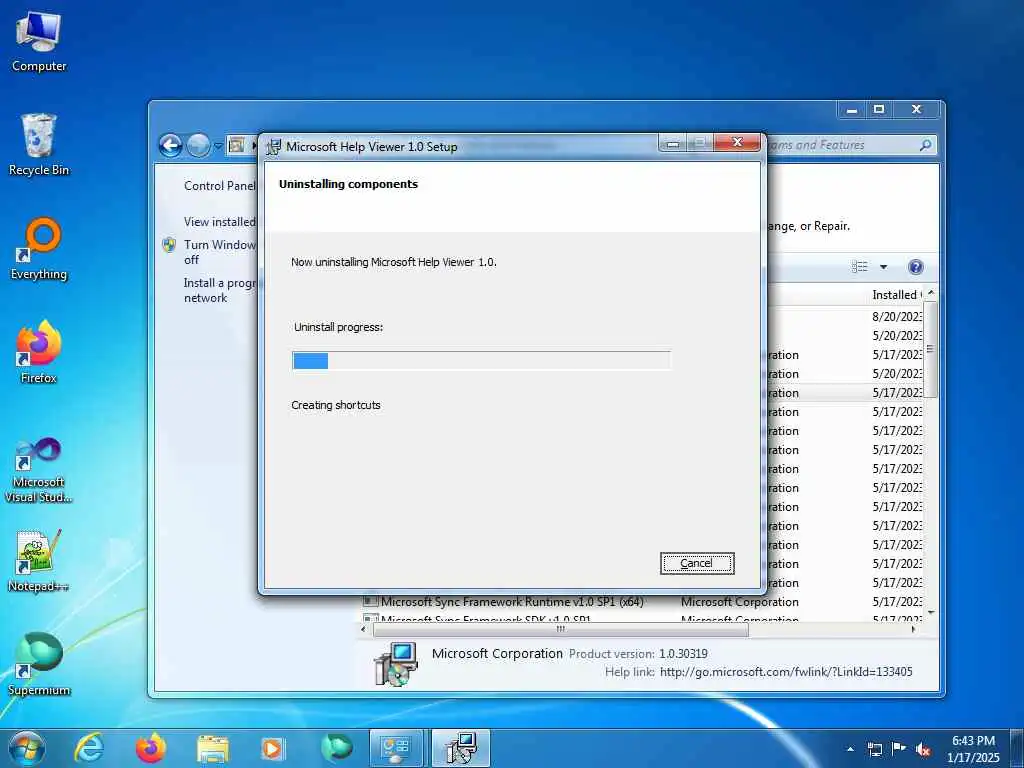The height and width of the screenshot is (768, 1024).
Task: Click the Change your view icon
Action: [x=859, y=266]
